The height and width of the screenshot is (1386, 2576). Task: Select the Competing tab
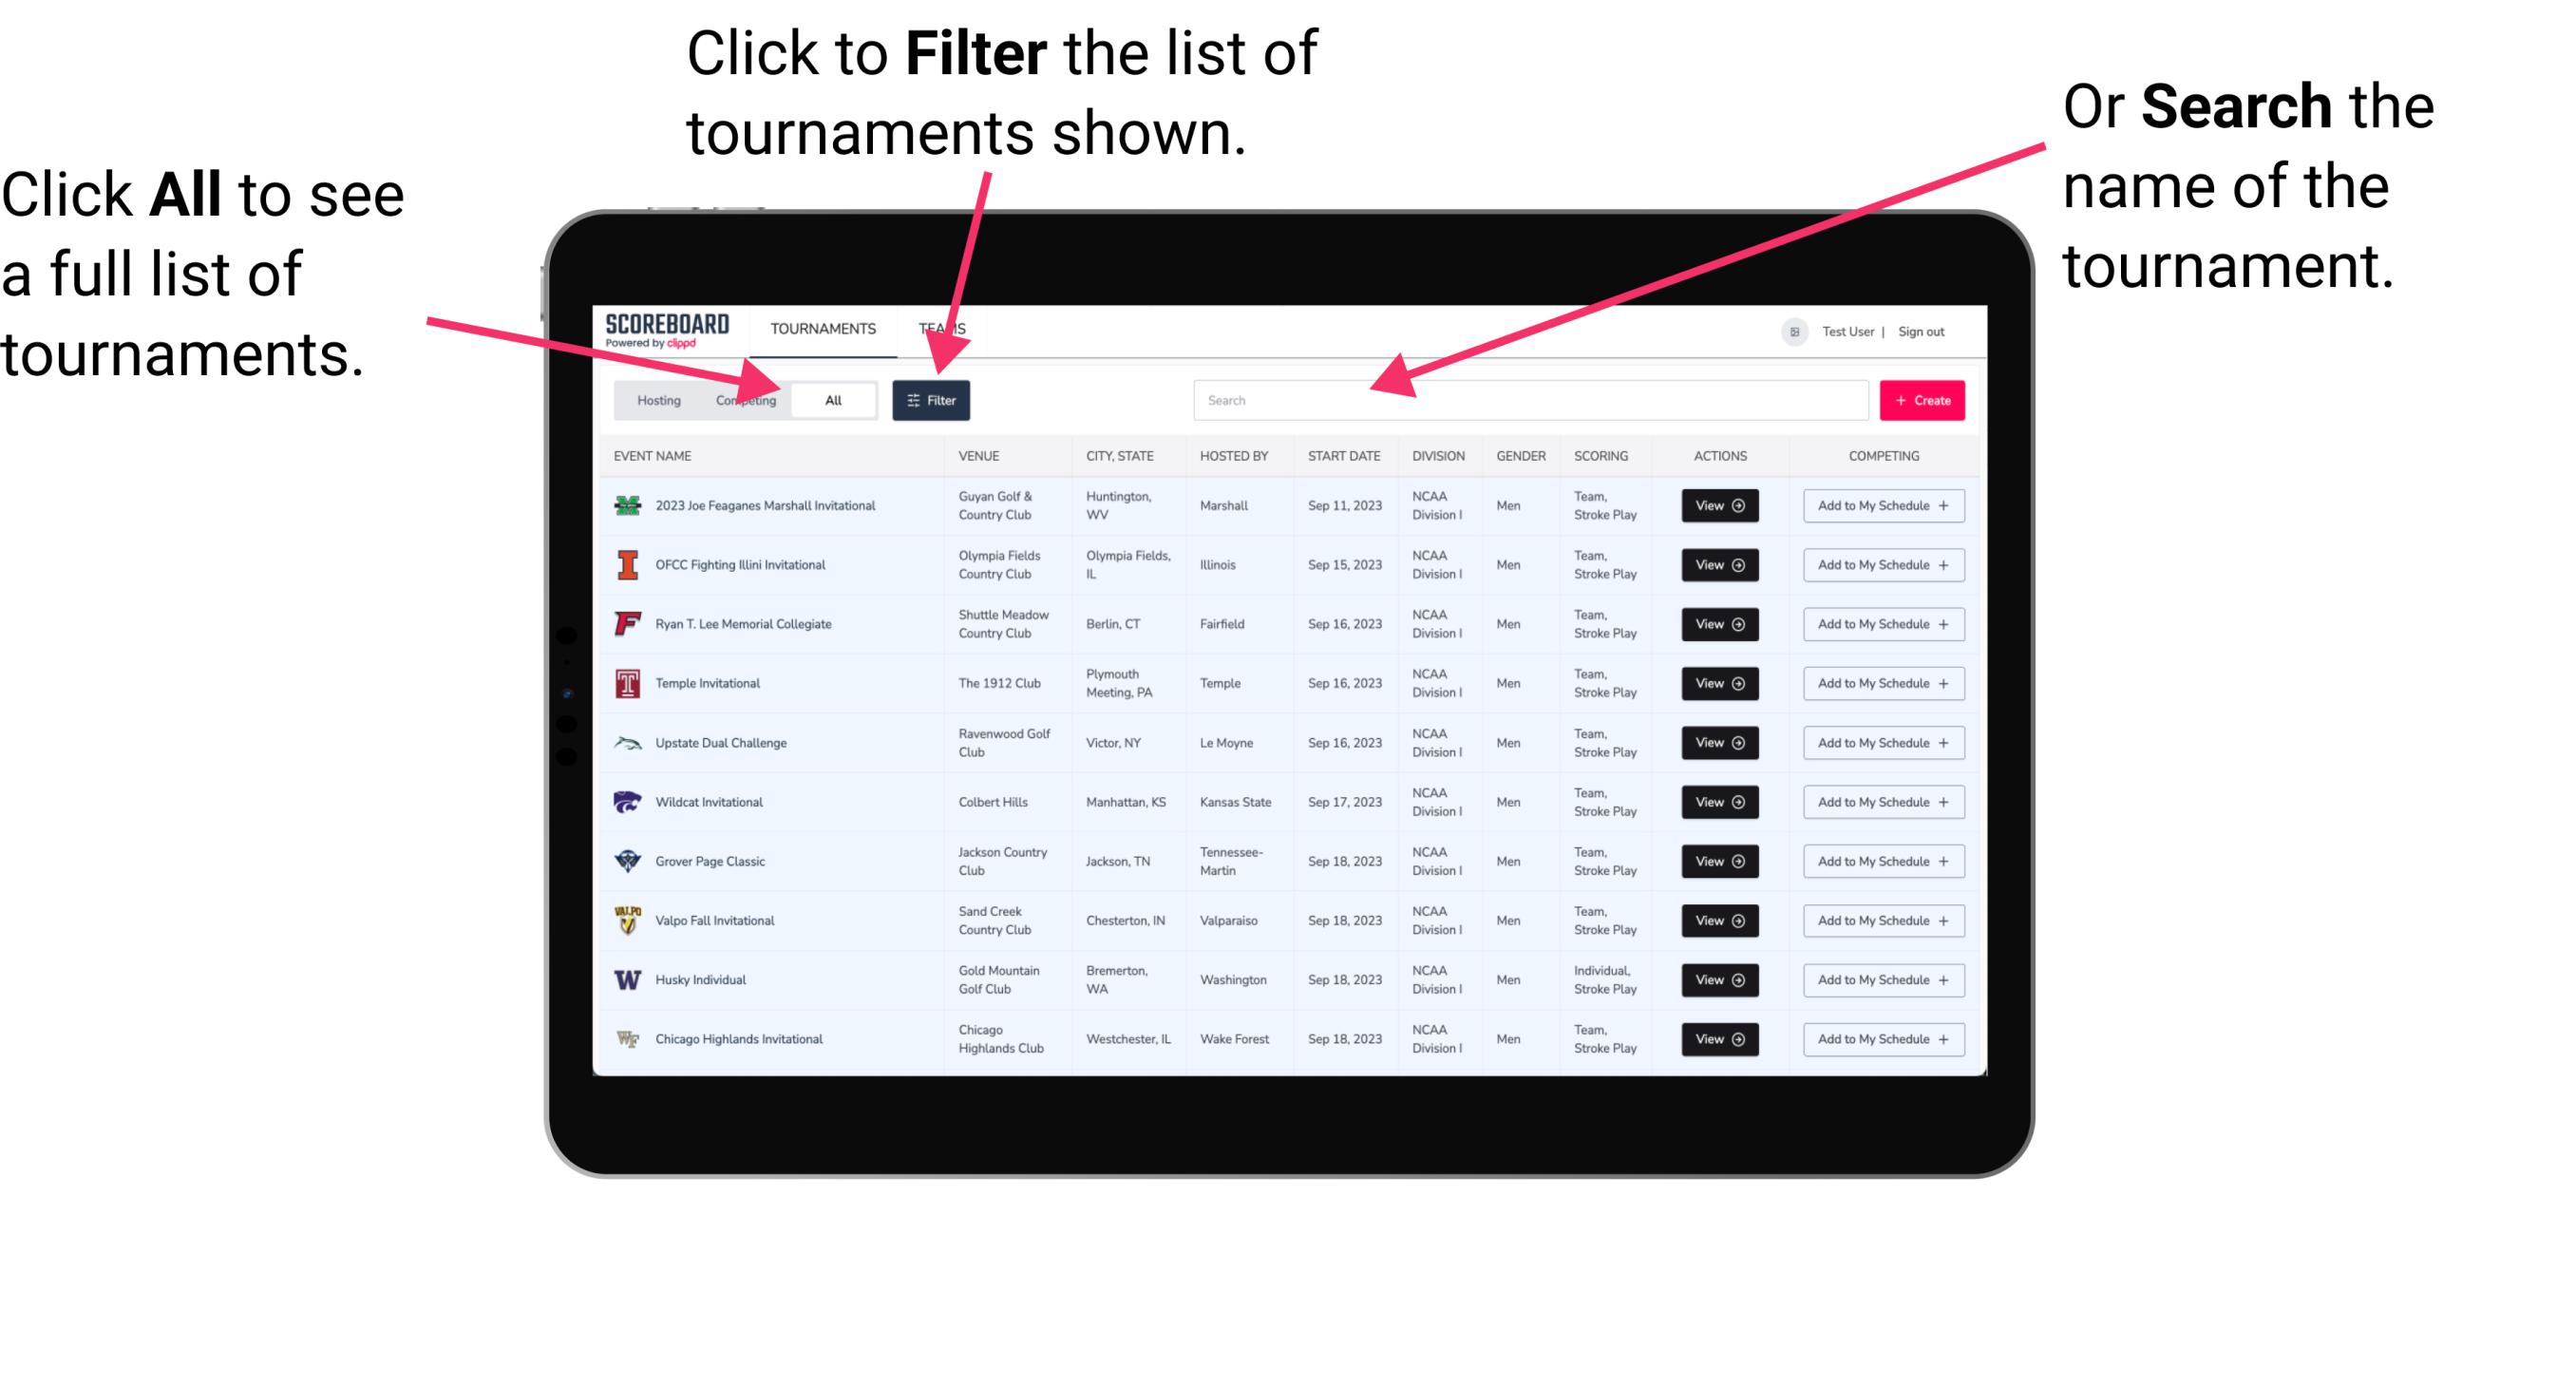(746, 399)
